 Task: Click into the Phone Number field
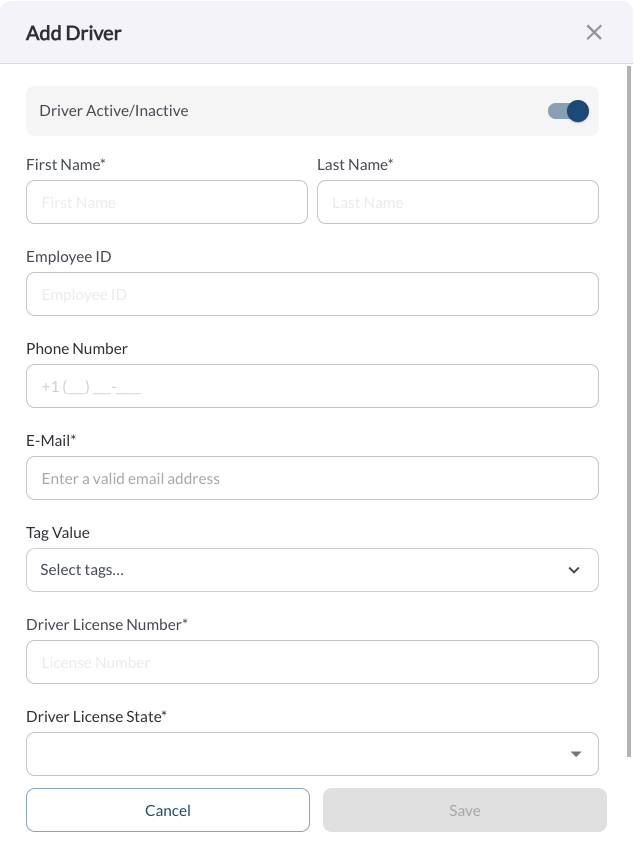312,387
